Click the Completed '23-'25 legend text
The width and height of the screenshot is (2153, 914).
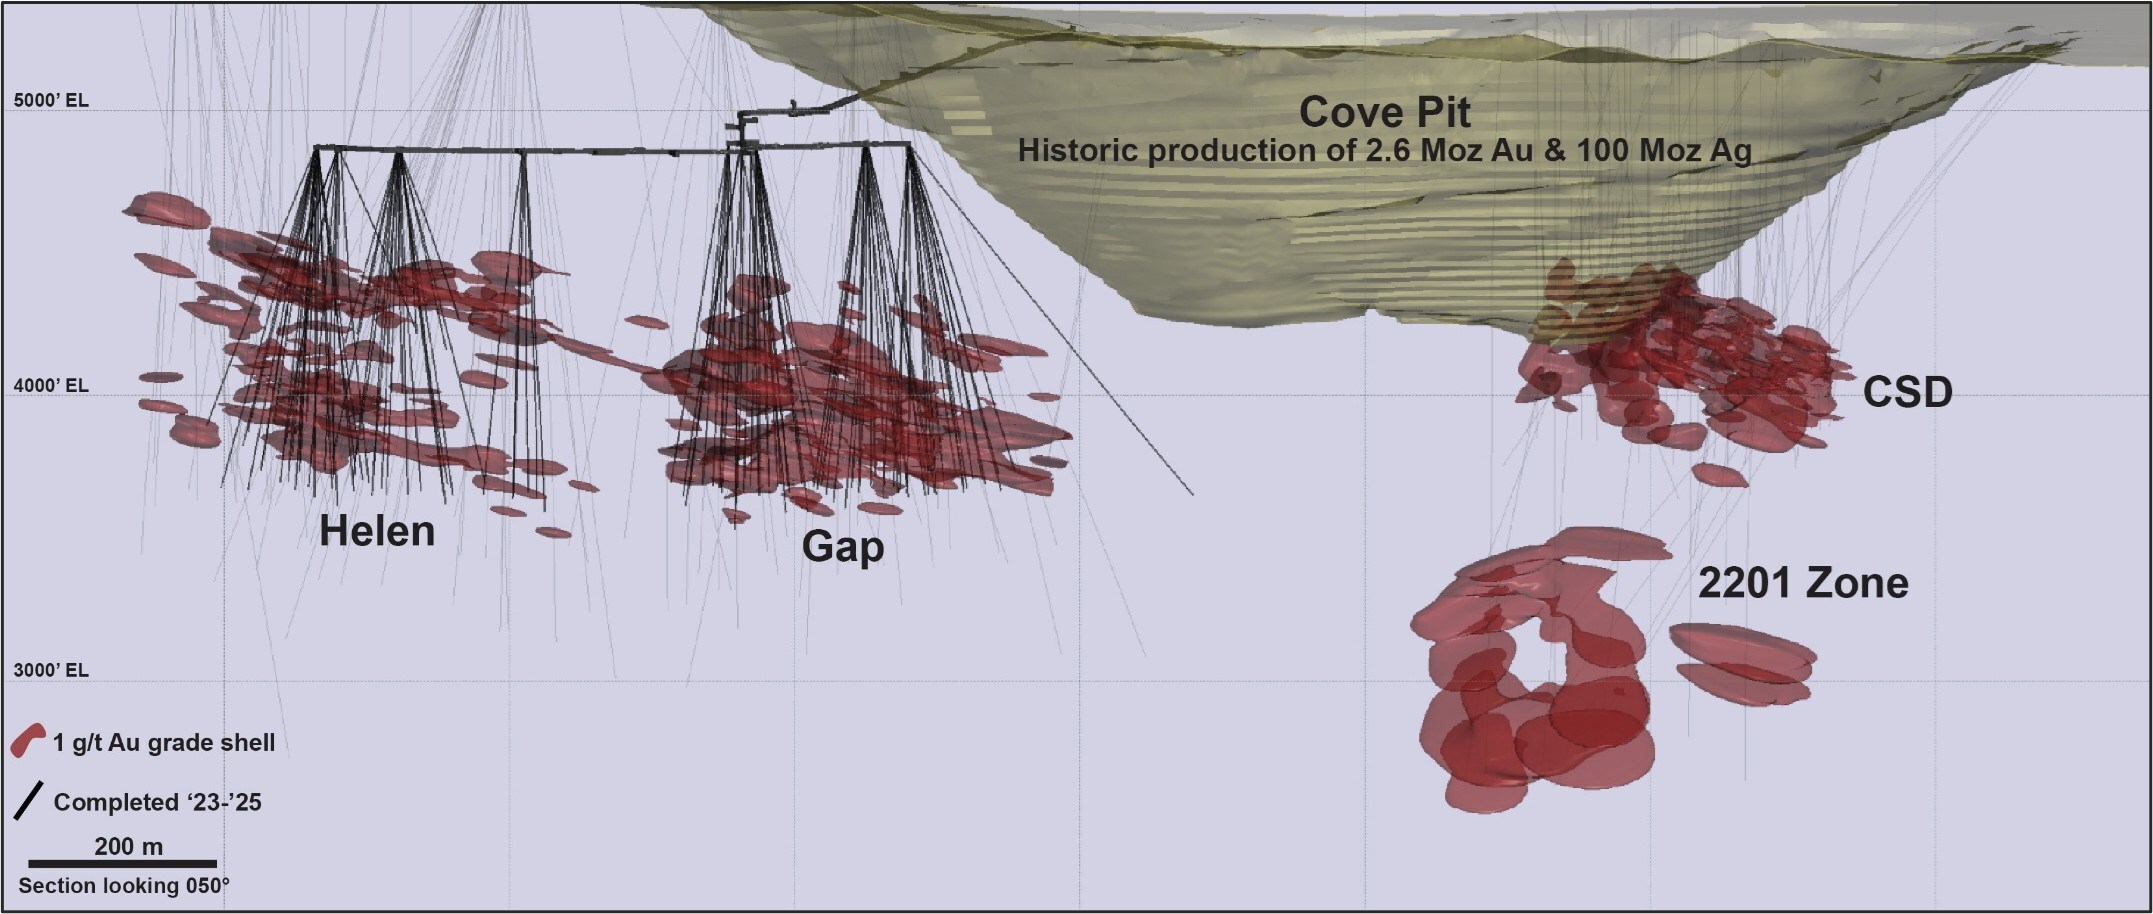157,802
